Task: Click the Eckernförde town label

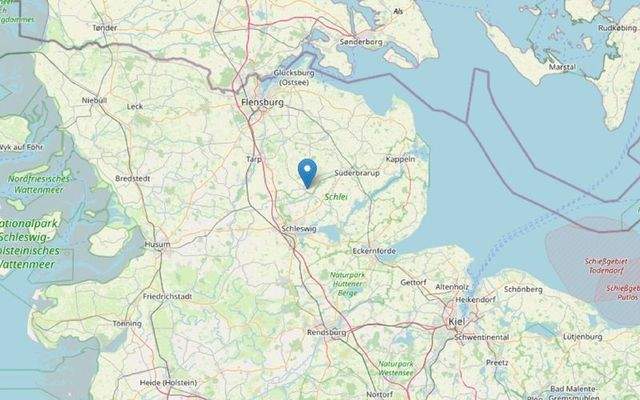Action: coord(374,251)
